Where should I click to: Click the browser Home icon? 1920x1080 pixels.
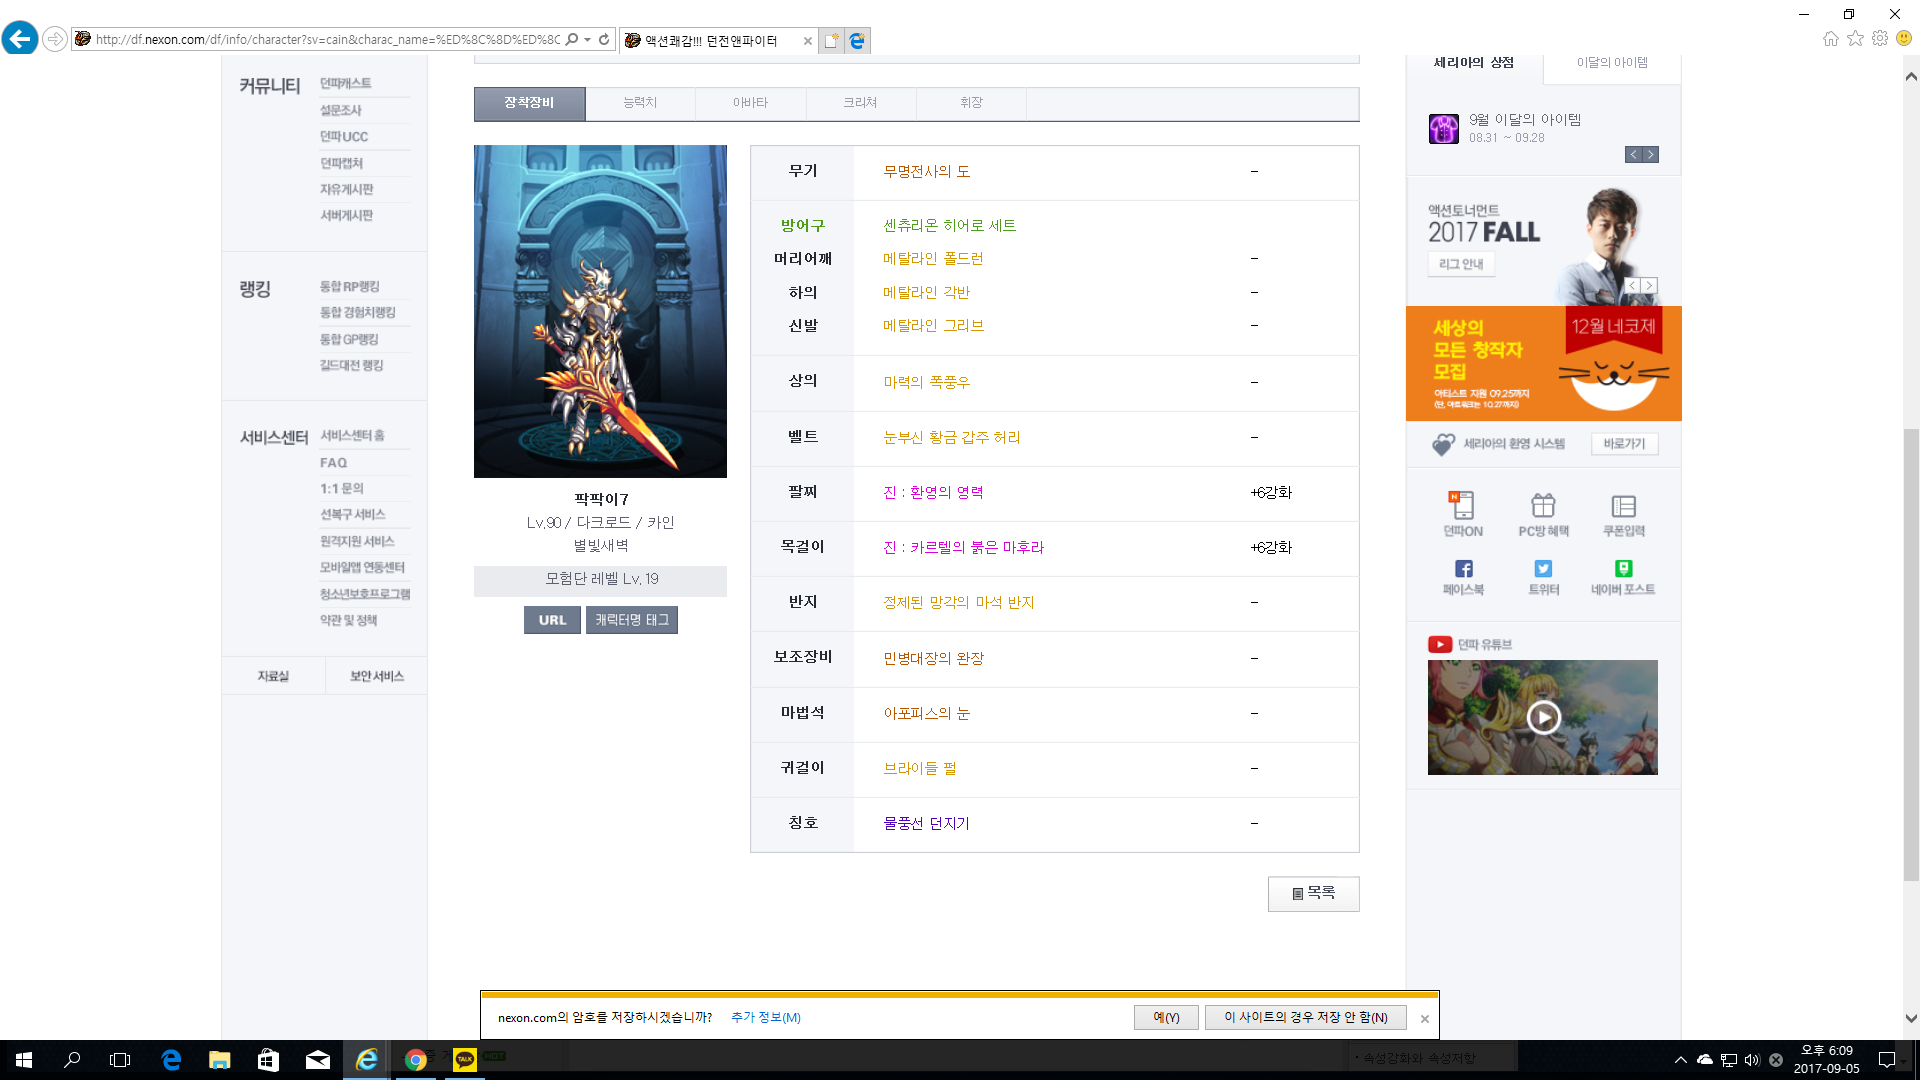pyautogui.click(x=1830, y=38)
